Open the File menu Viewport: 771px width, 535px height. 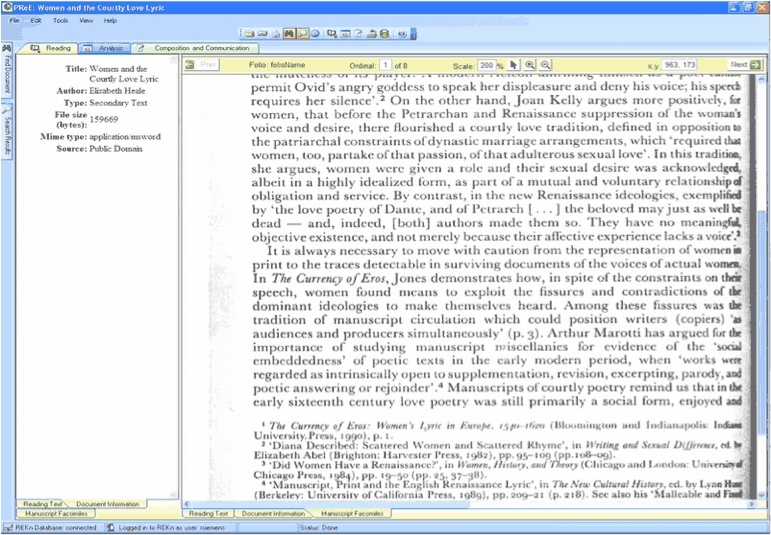pos(14,21)
